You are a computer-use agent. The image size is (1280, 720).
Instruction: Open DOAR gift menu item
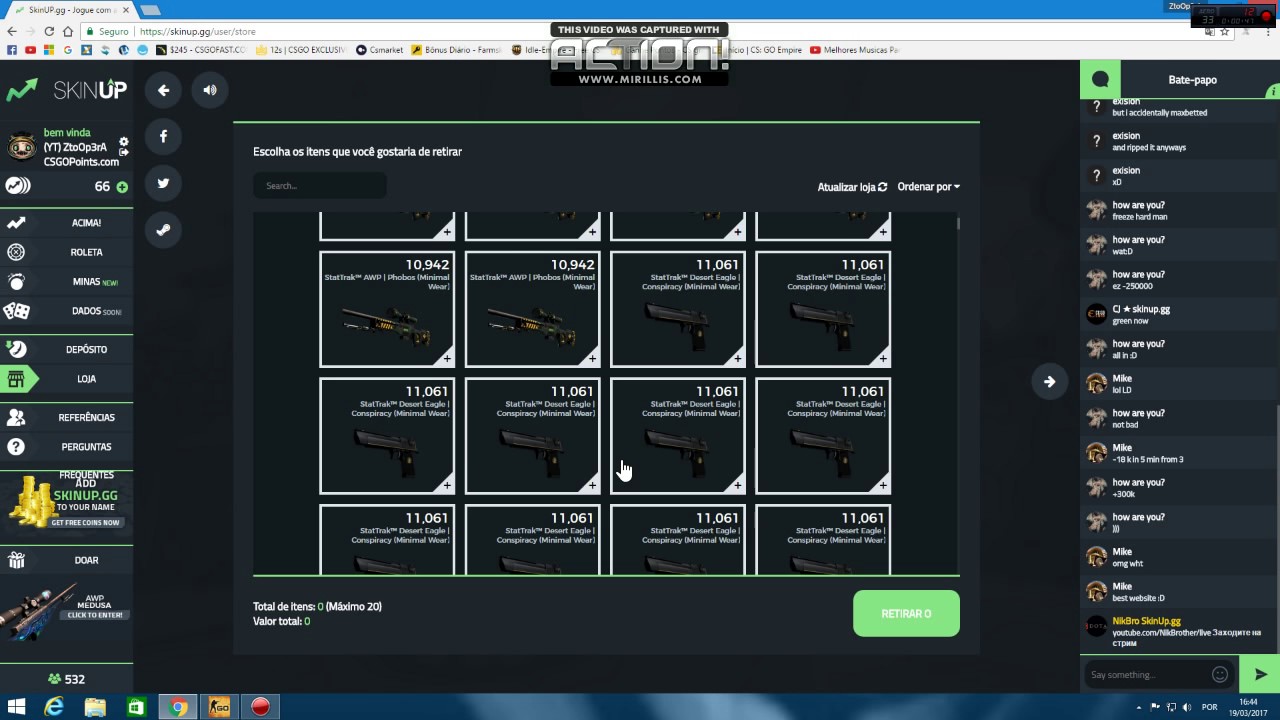pos(66,560)
